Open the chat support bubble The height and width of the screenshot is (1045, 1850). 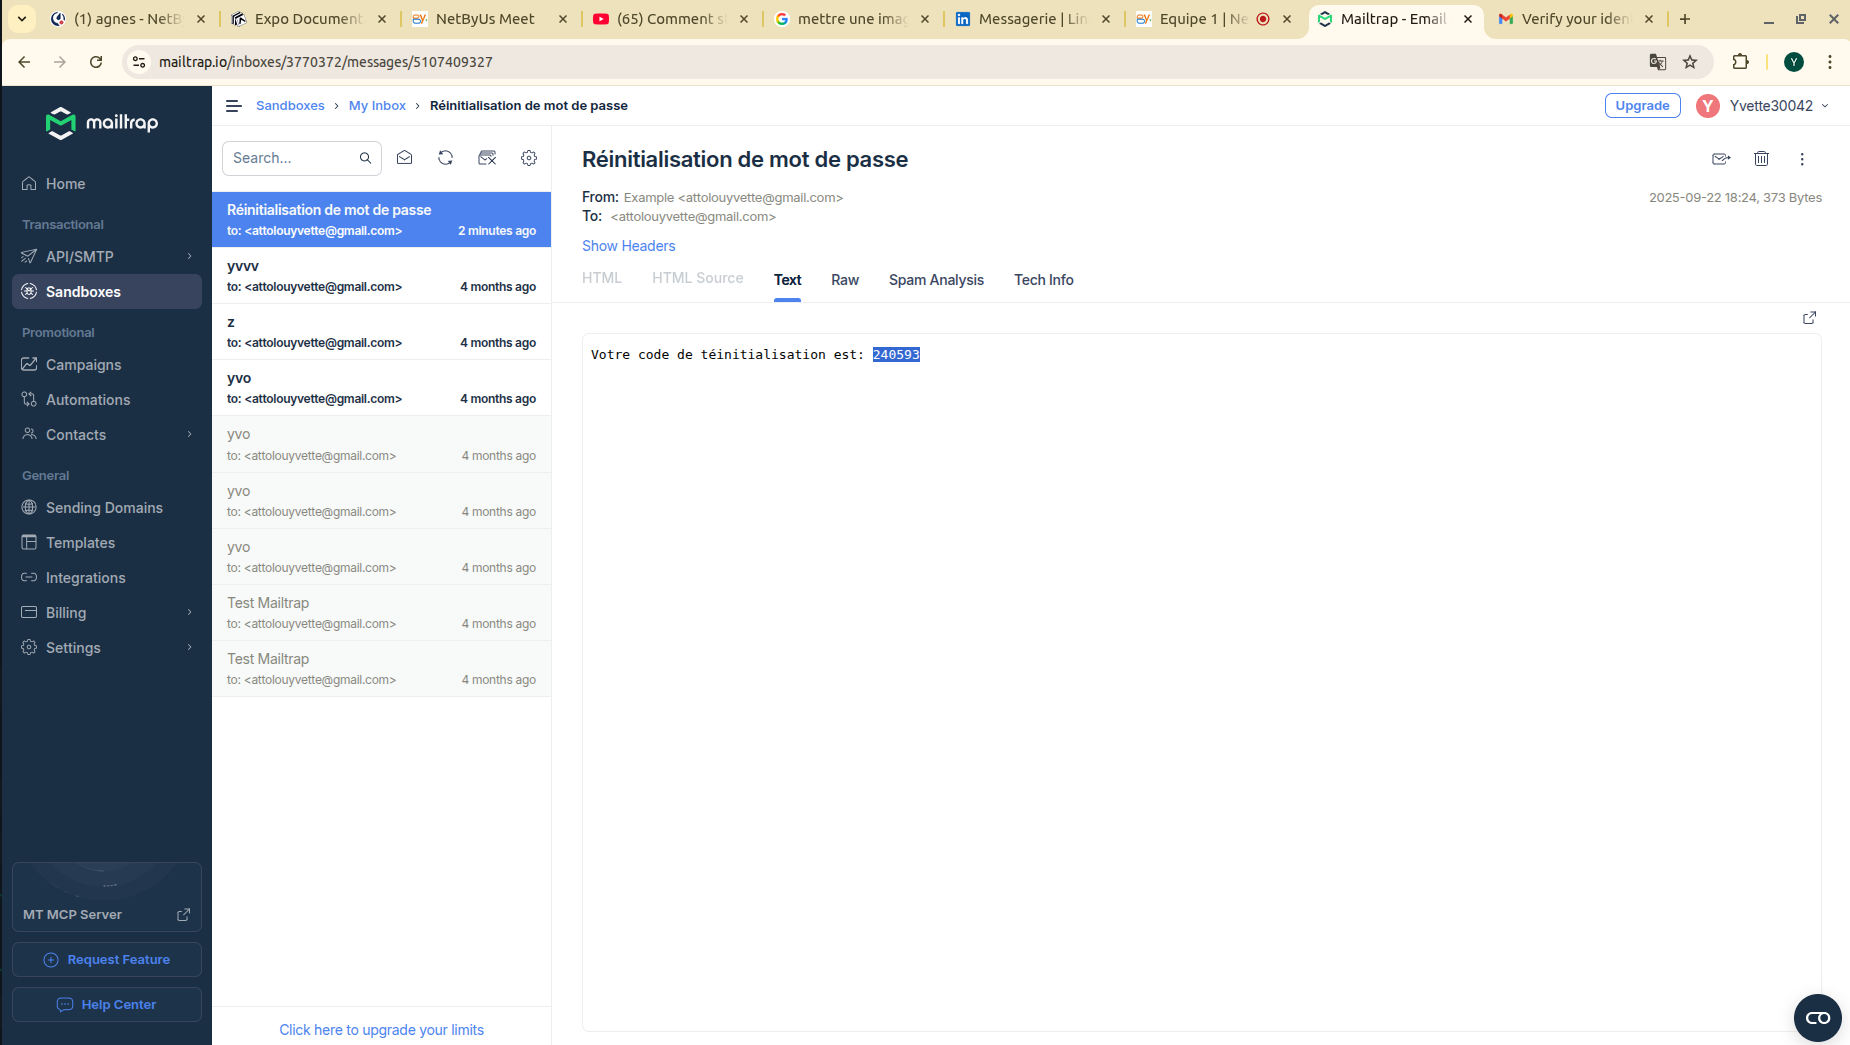click(1818, 1018)
